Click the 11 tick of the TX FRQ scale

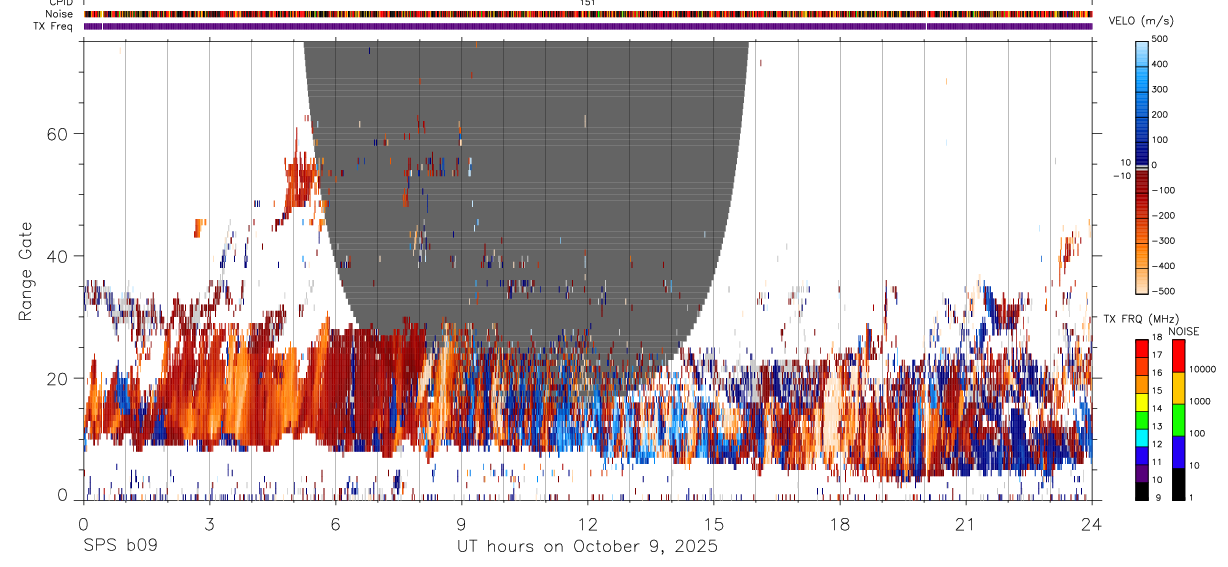[x=1159, y=462]
